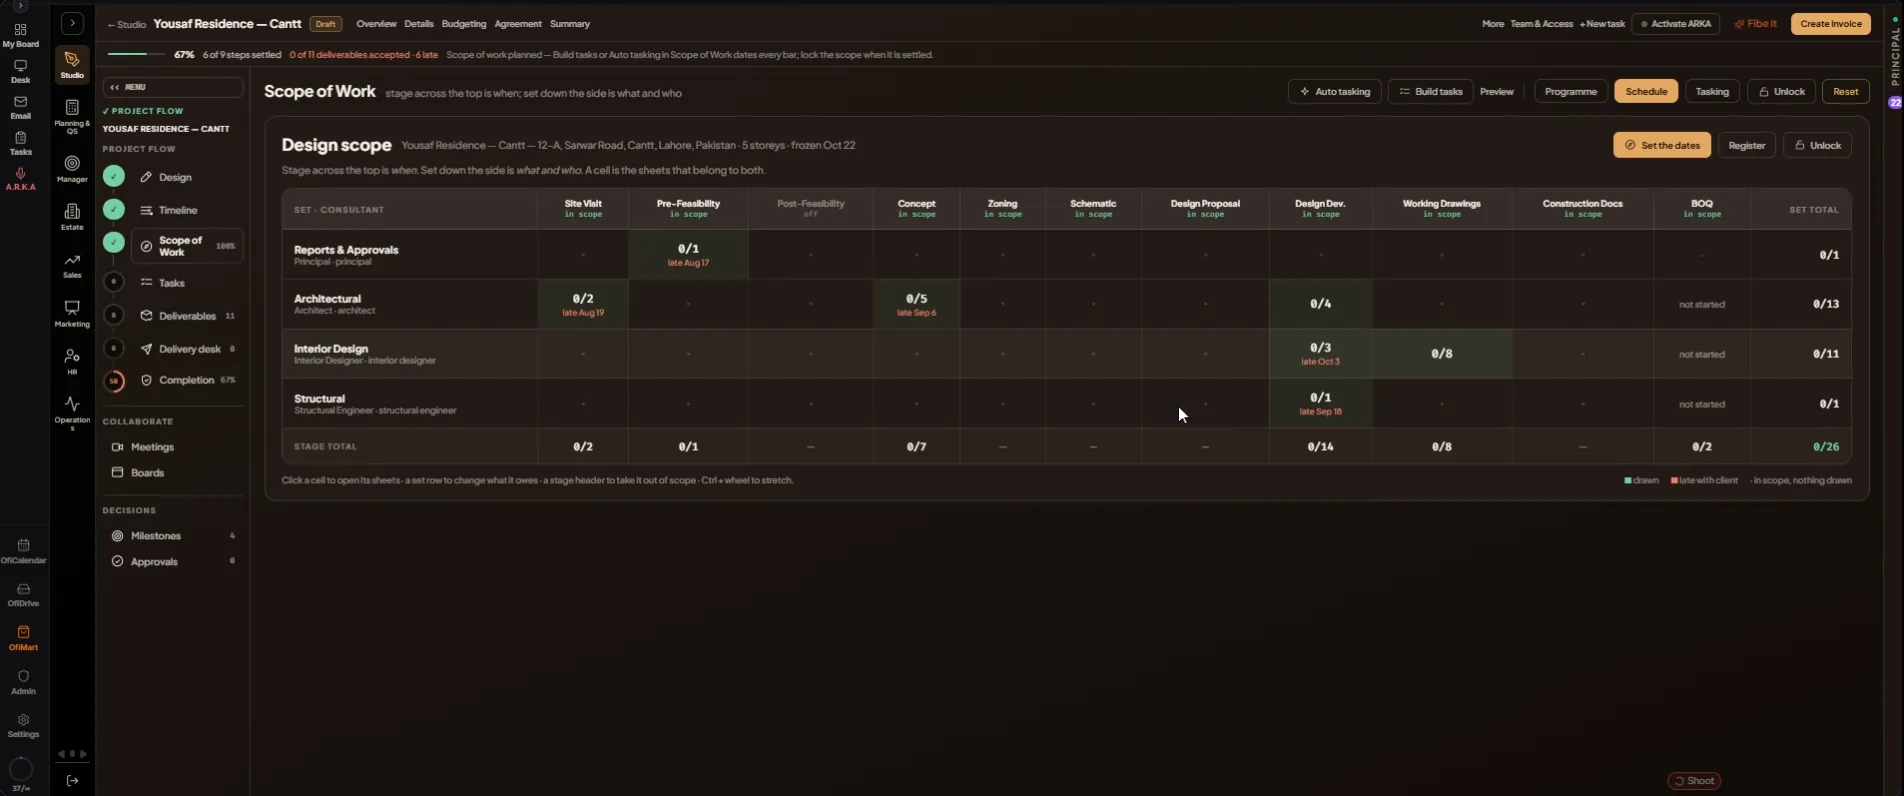Open Deliverables in the project flow

coord(187,316)
